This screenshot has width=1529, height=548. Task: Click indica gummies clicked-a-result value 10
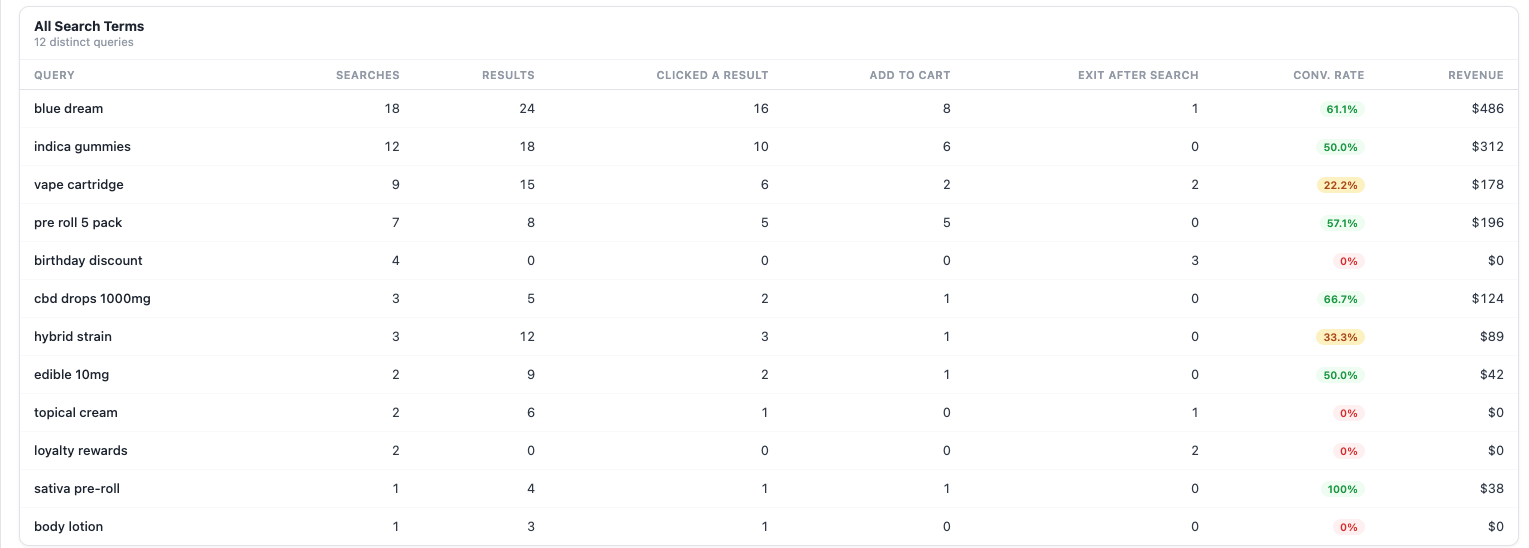point(761,147)
